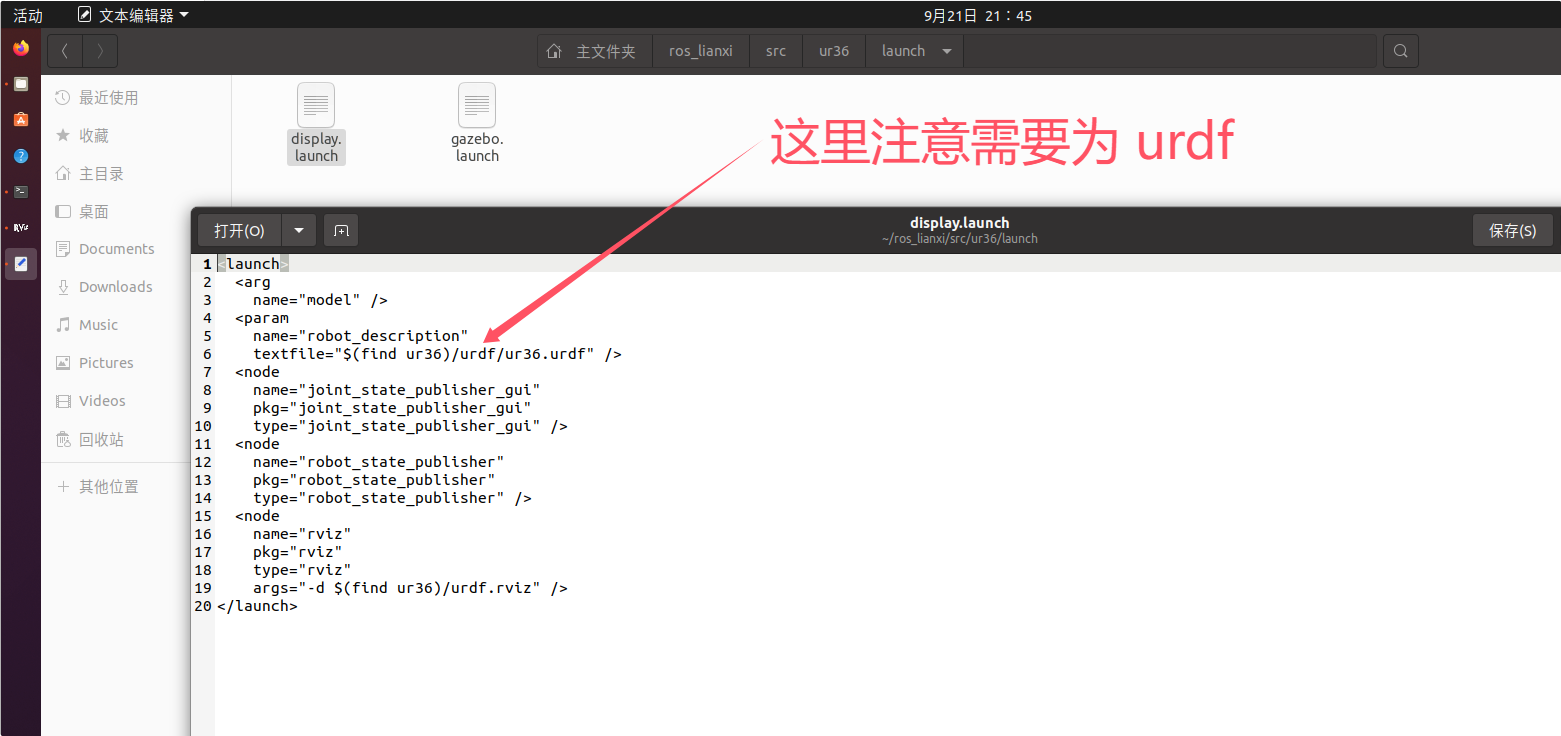This screenshot has height=736, width=1561.
Task: Launch RViz from the dock
Action: point(20,227)
